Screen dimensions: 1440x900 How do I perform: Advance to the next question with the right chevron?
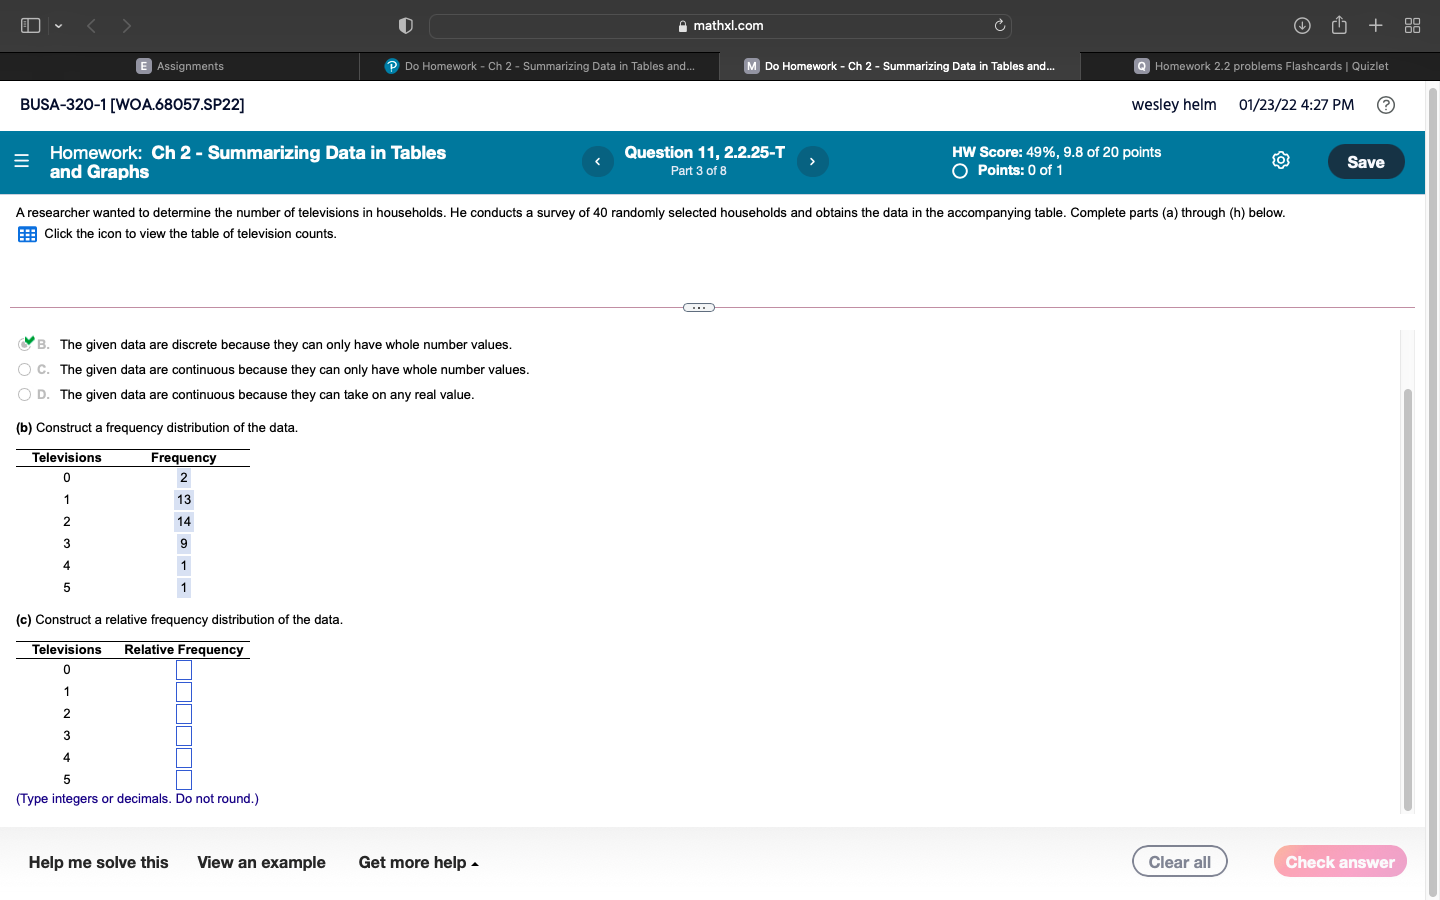tap(812, 161)
